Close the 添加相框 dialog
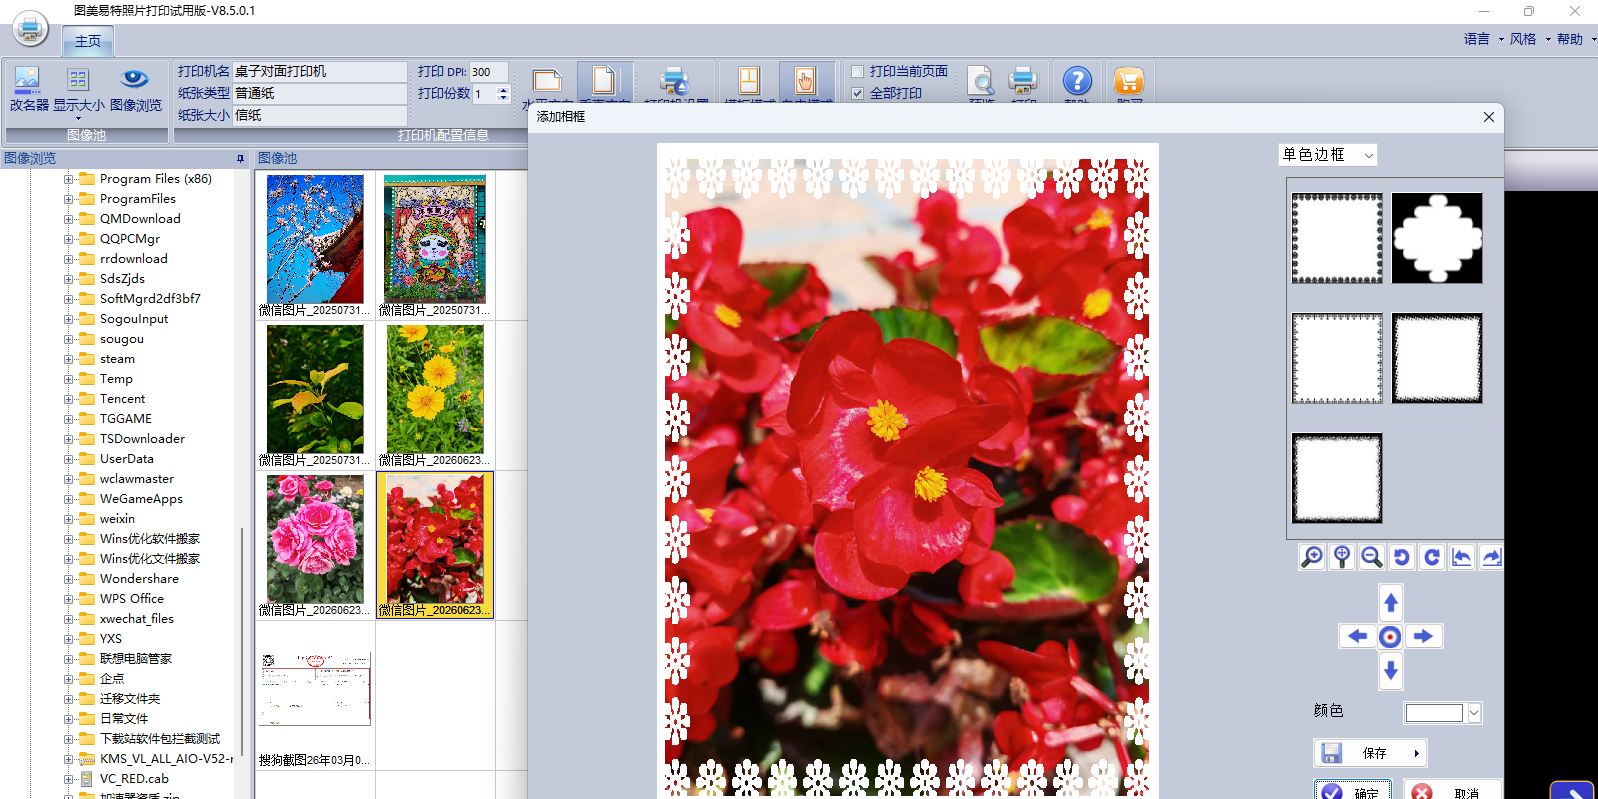 [1489, 117]
